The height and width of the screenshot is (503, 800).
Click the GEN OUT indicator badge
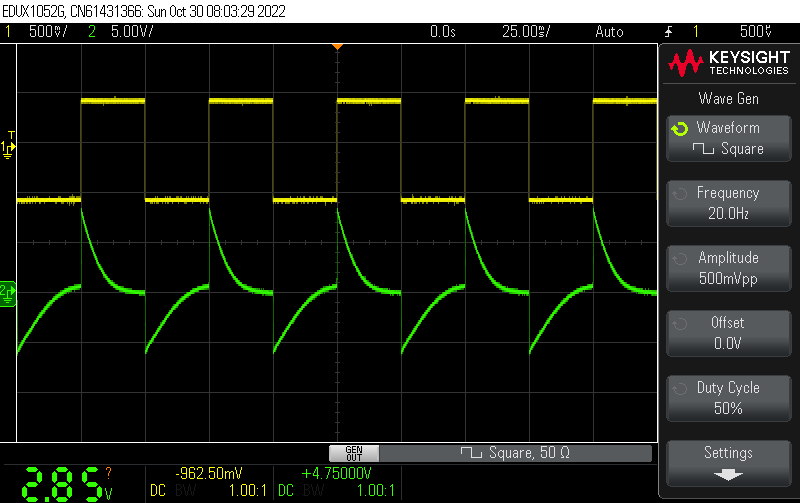tap(353, 453)
